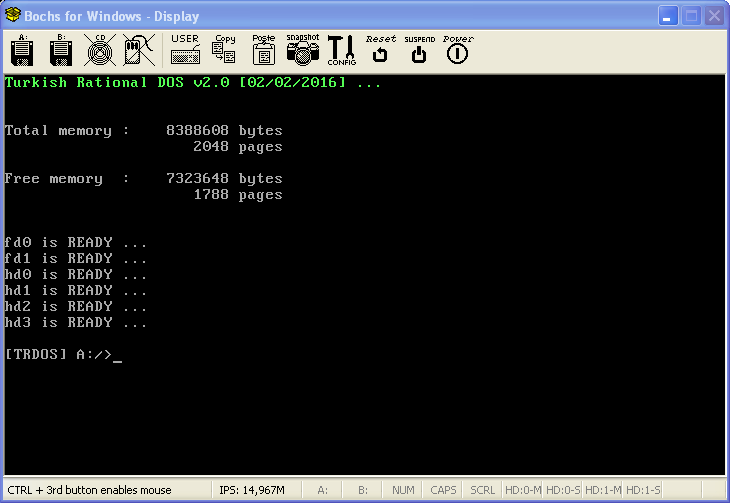
Task: Click the HD:1-S status bar indicator
Action: pyautogui.click(x=643, y=490)
